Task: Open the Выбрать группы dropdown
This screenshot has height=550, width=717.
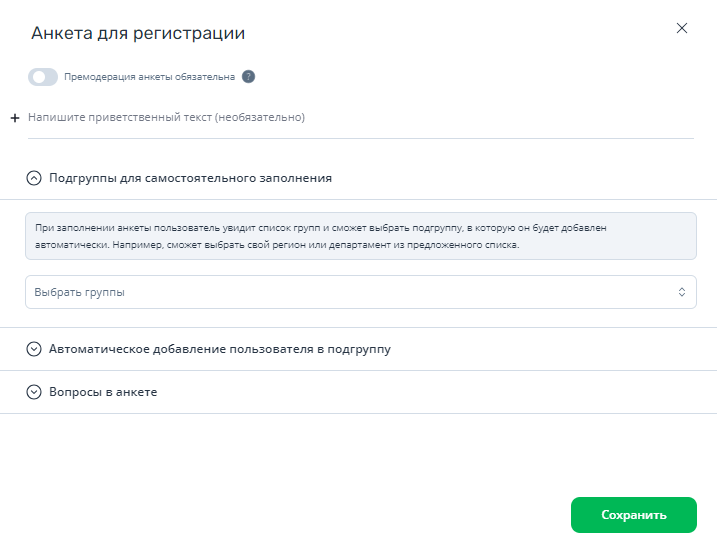Action: pyautogui.click(x=361, y=292)
